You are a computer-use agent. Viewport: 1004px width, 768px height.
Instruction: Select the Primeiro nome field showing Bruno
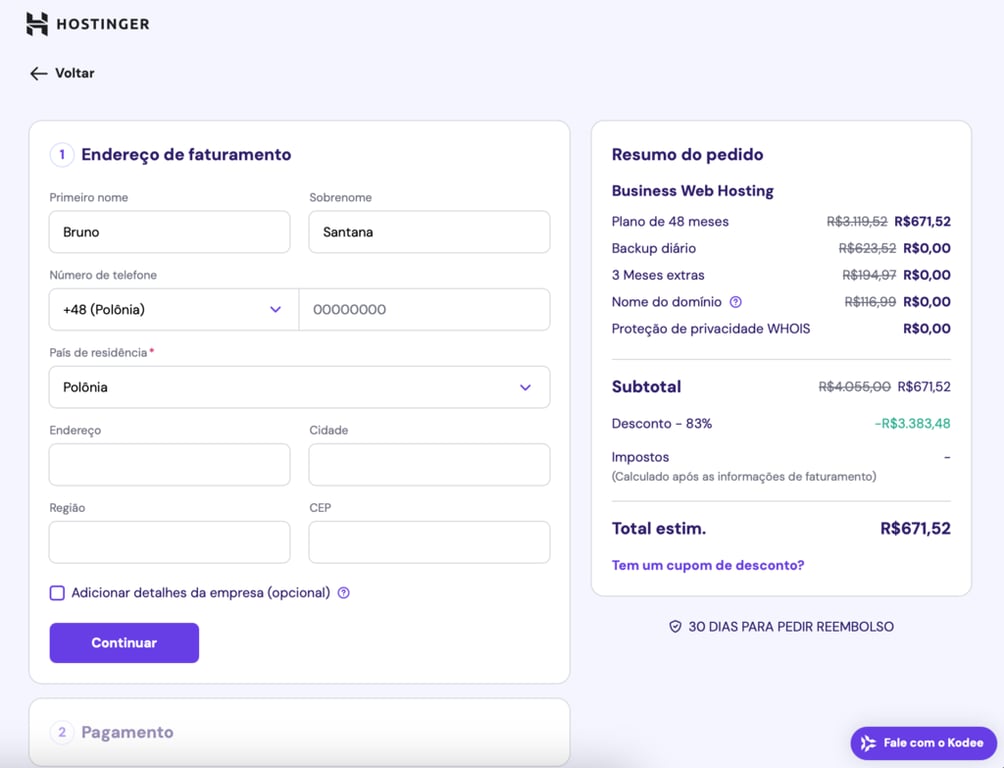[x=169, y=231]
